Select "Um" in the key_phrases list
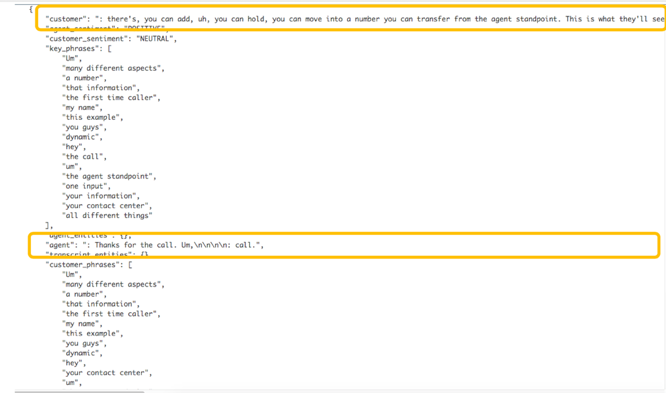This screenshot has height=393, width=666. 72,58
